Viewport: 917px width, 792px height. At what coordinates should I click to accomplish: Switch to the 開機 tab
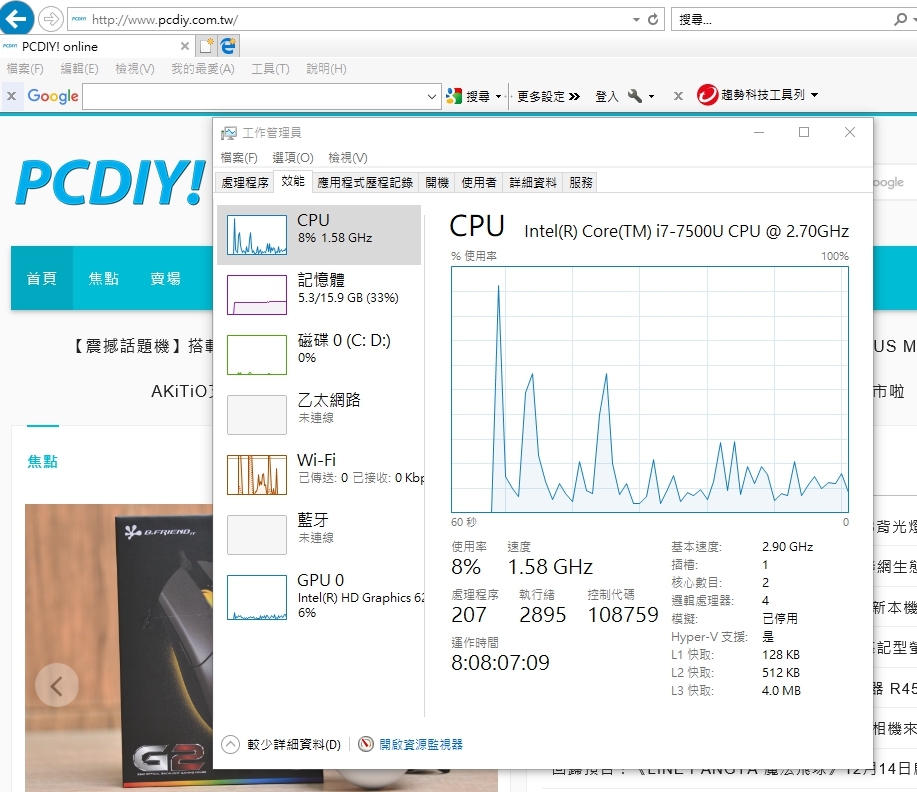(x=437, y=182)
